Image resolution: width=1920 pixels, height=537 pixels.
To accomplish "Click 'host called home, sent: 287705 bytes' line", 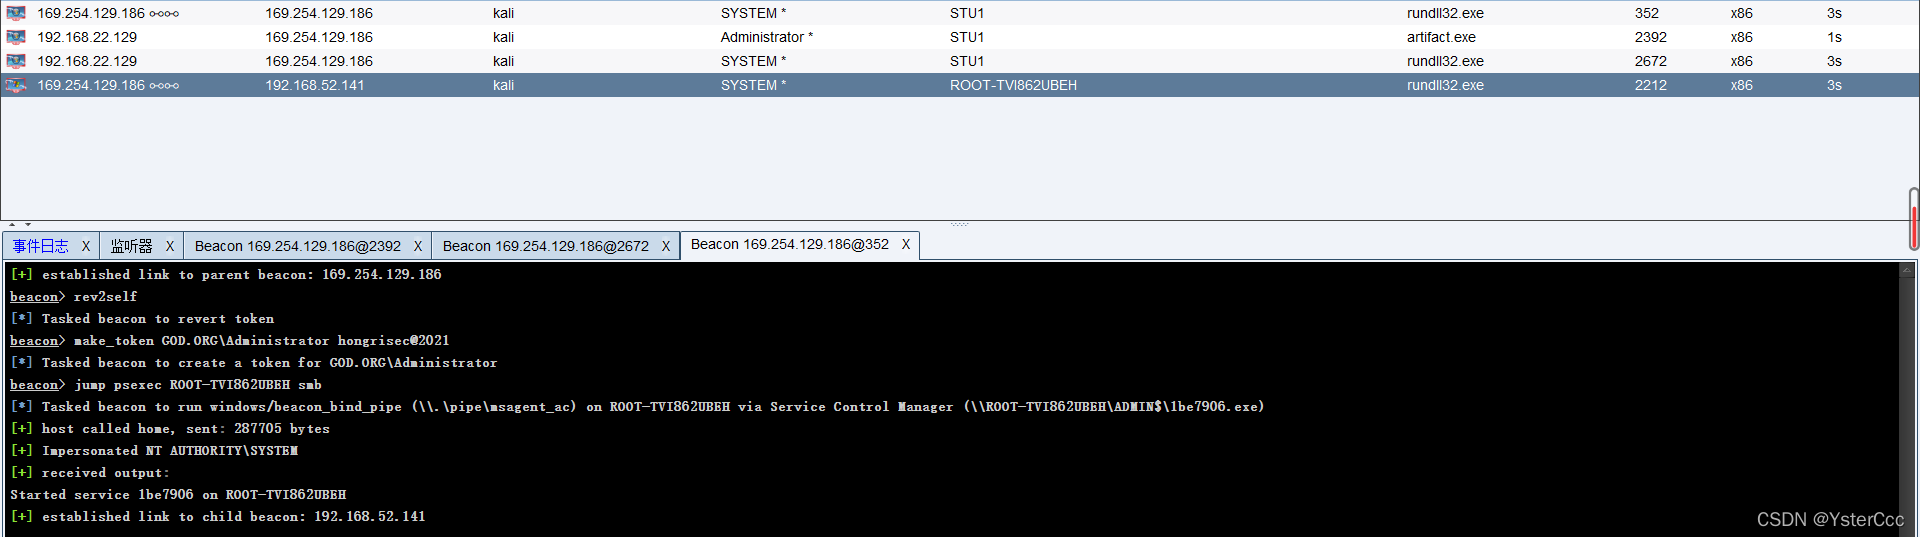I will pyautogui.click(x=170, y=429).
